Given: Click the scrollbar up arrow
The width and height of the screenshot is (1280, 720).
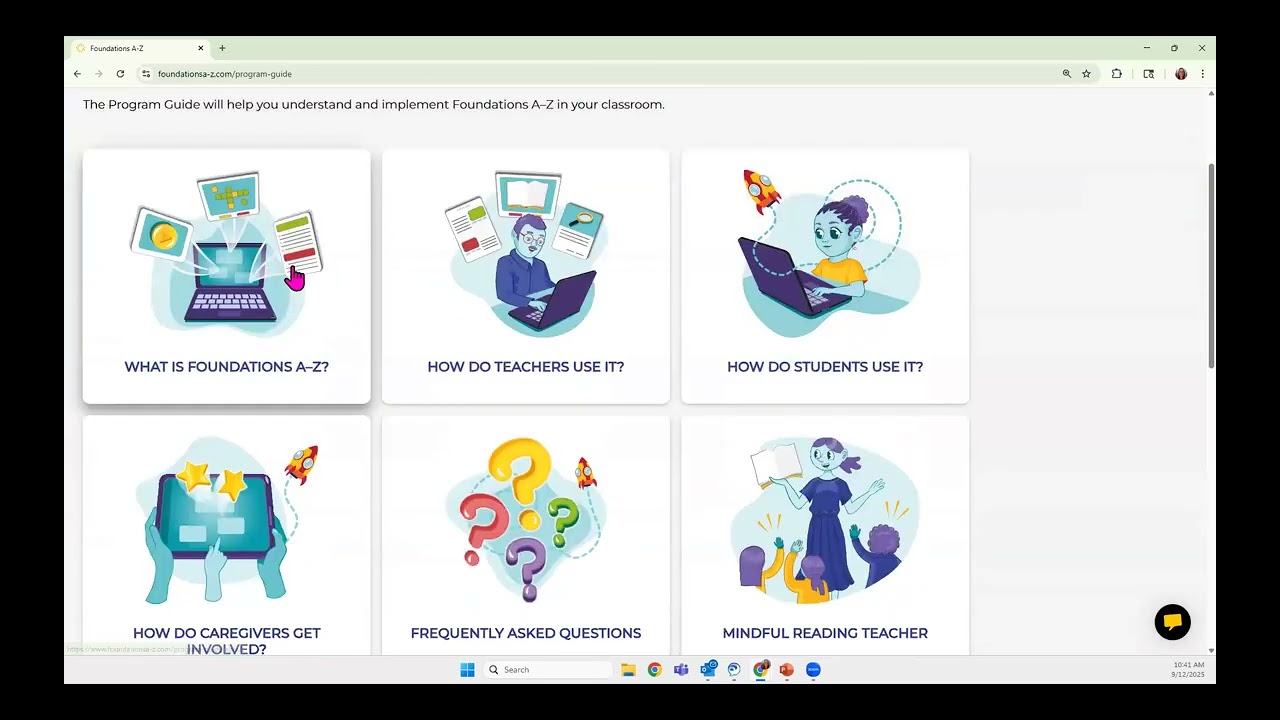Looking at the screenshot, I should (x=1211, y=94).
